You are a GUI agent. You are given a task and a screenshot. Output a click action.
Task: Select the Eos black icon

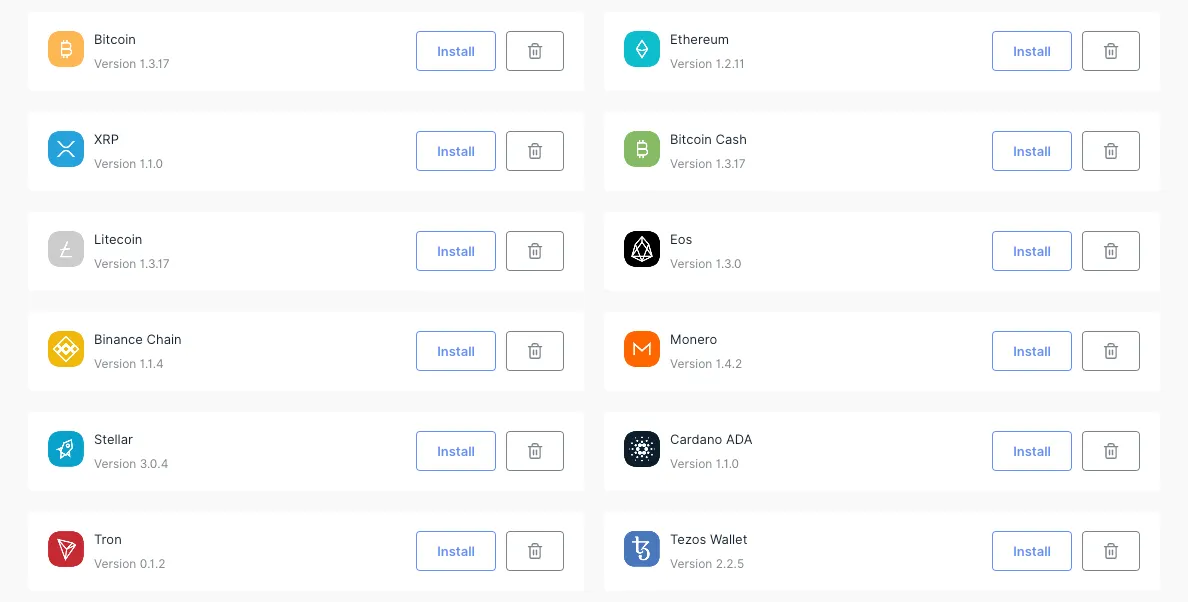pyautogui.click(x=641, y=249)
